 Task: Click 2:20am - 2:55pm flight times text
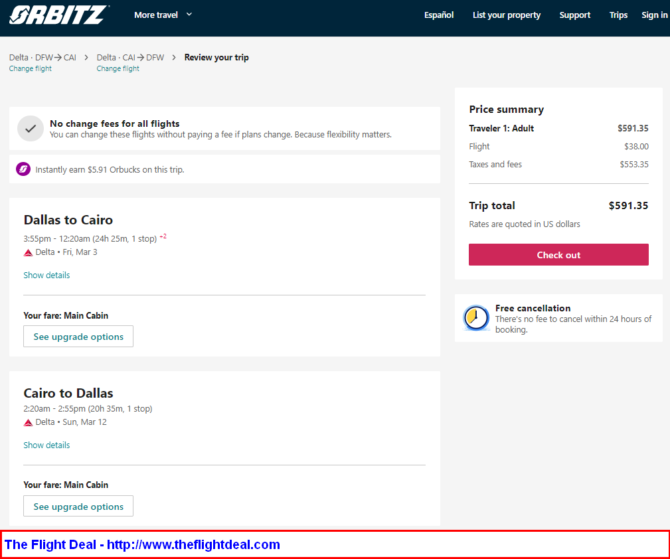pos(88,409)
